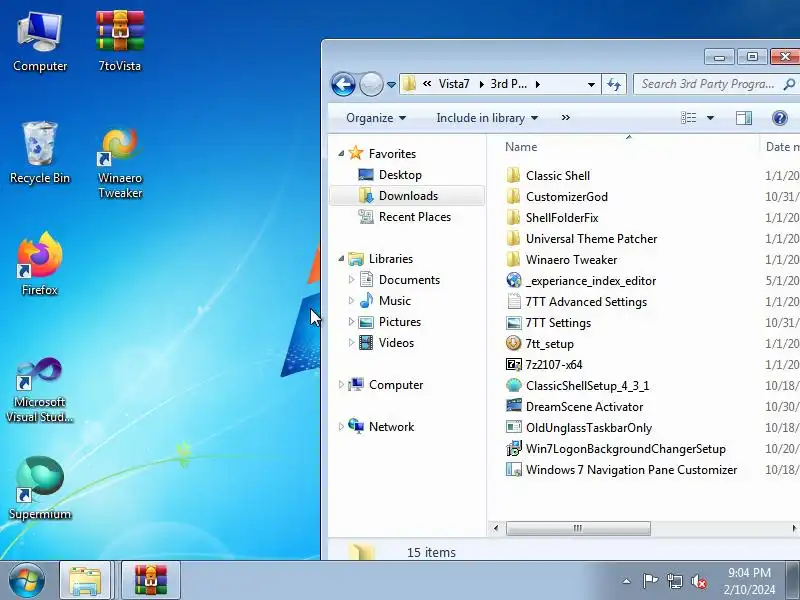
Task: Select Desktop under Favorites
Action: point(400,175)
